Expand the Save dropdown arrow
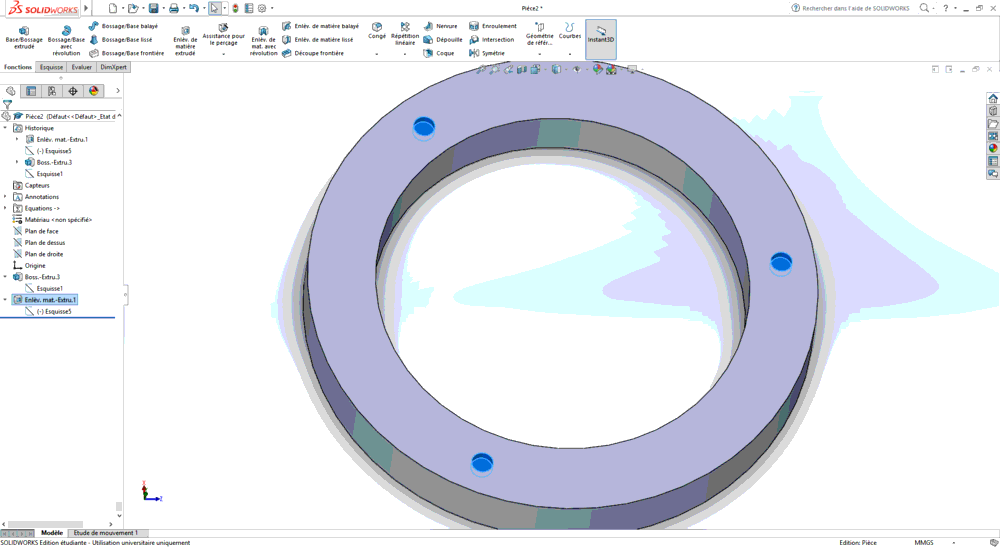The width and height of the screenshot is (1000, 547). [x=163, y=8]
